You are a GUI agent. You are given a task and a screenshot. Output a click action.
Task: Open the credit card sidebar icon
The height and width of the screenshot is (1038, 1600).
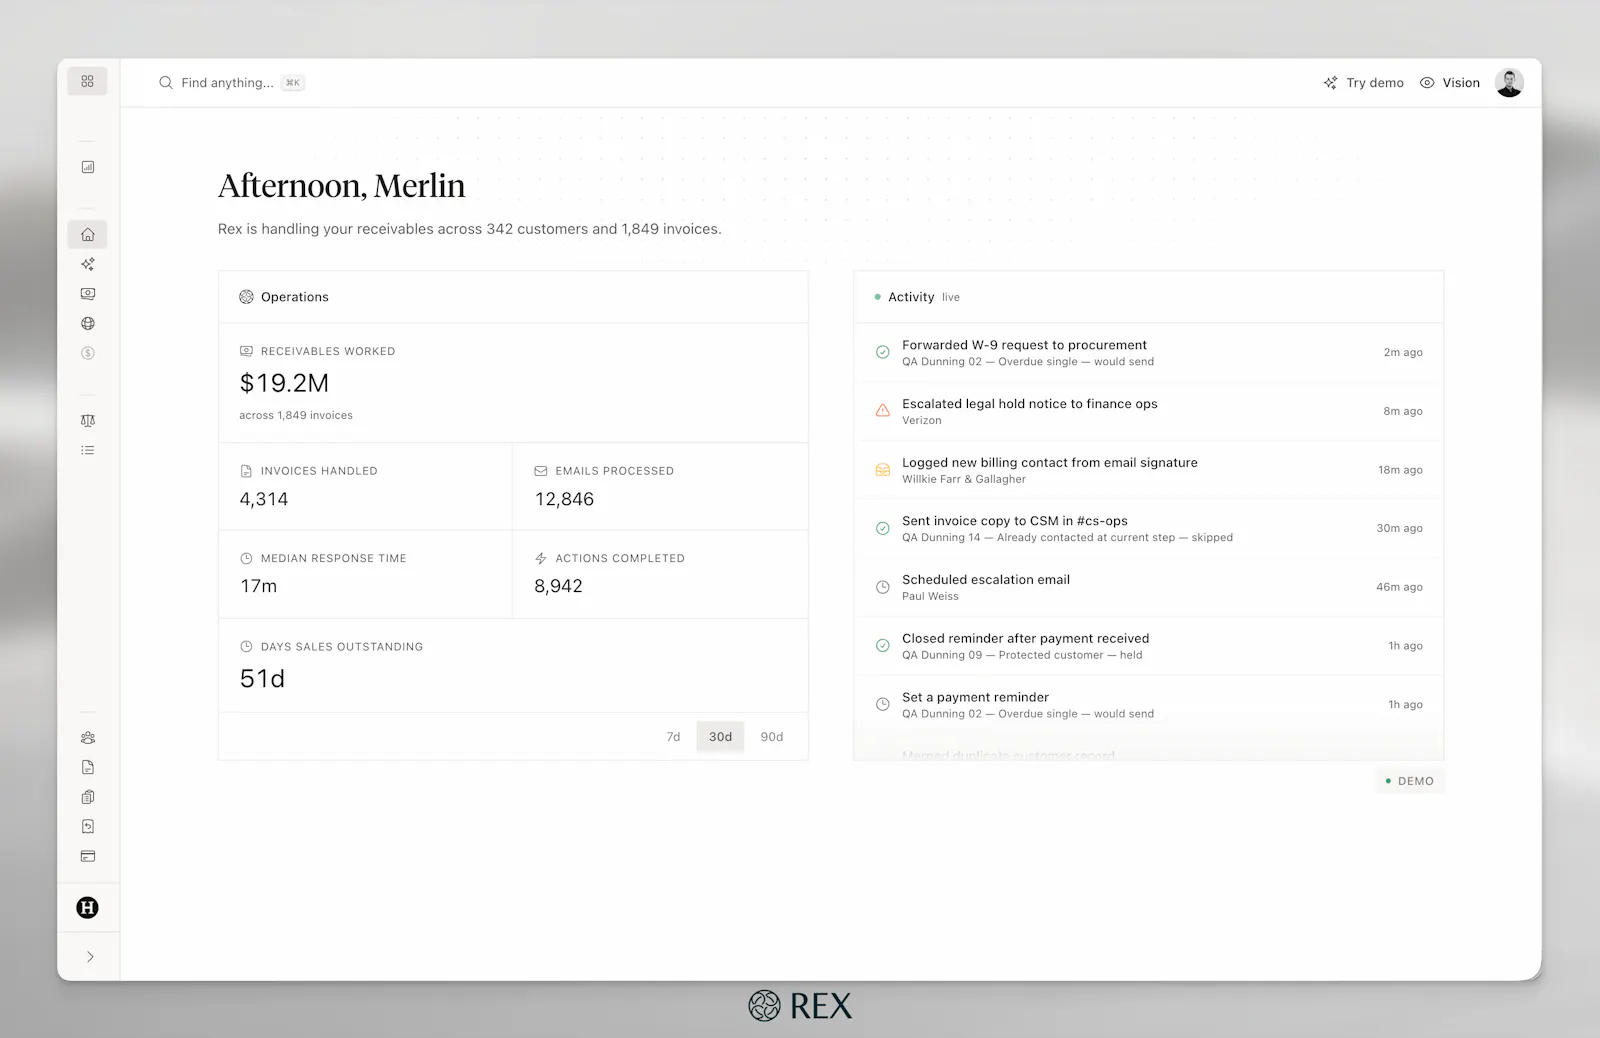click(87, 856)
